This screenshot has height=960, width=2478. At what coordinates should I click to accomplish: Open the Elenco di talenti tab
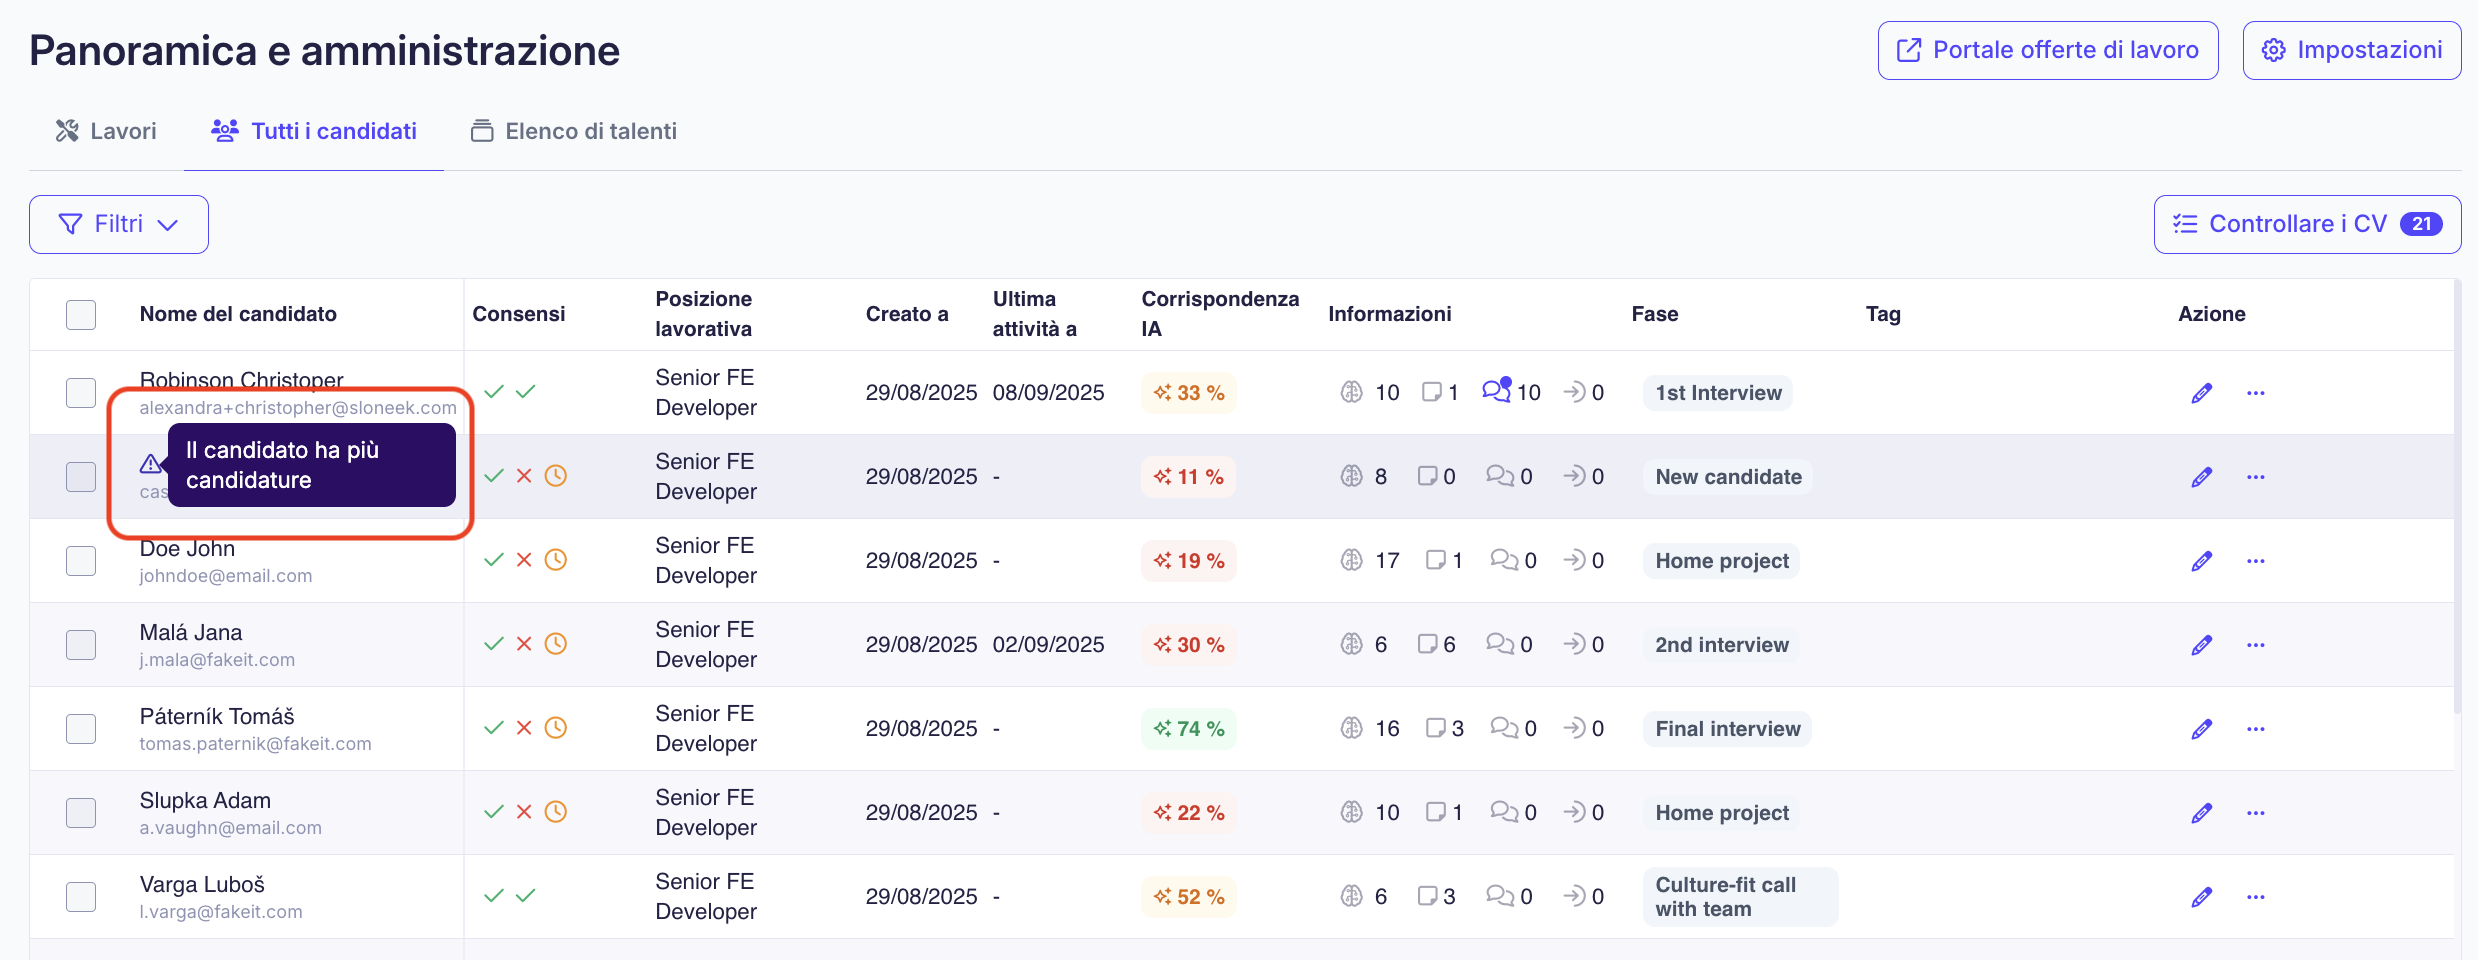pyautogui.click(x=574, y=131)
